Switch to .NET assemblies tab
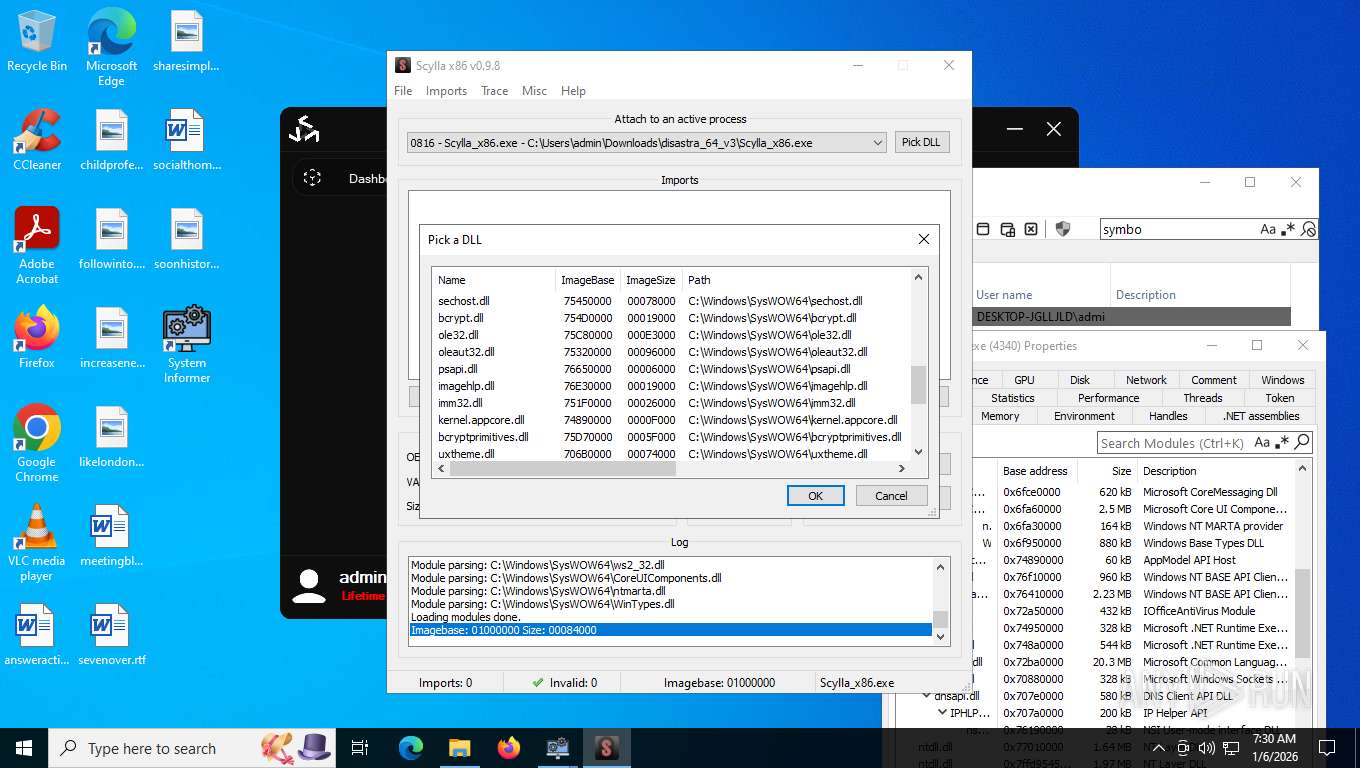The image size is (1360, 768). coord(1261,416)
